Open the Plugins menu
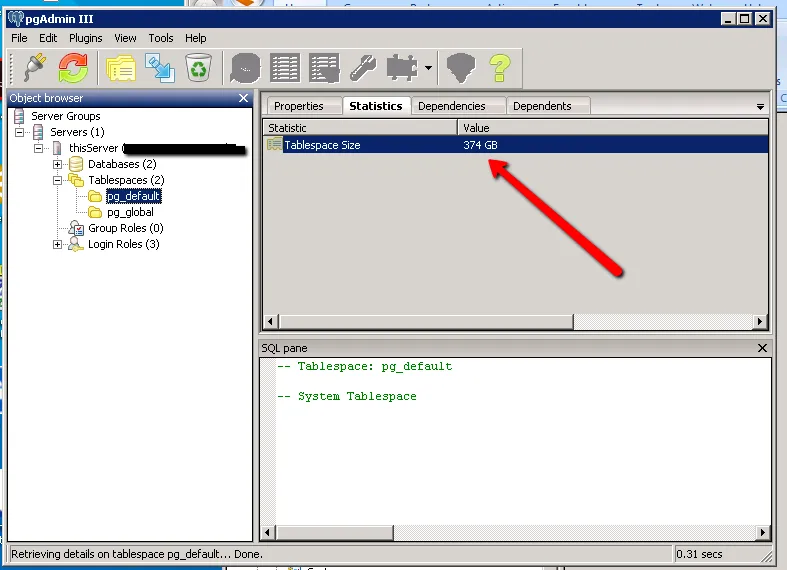 tap(86, 38)
